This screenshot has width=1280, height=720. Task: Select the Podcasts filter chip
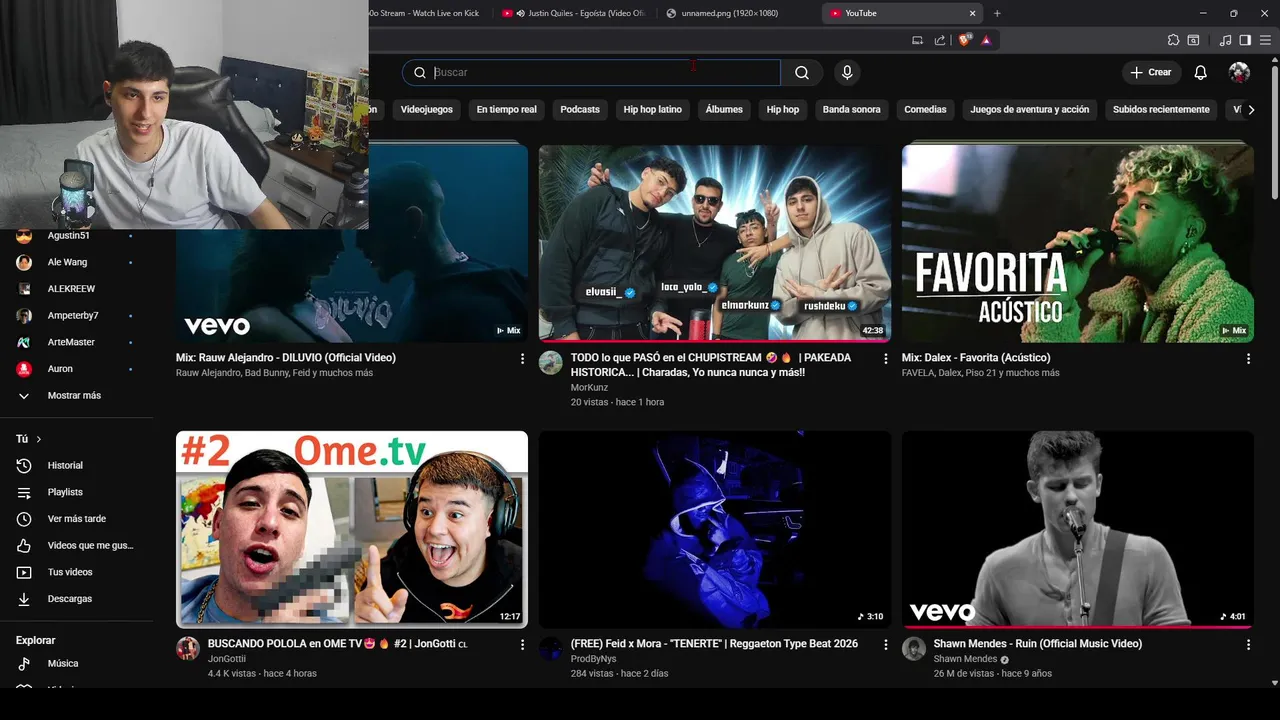580,109
